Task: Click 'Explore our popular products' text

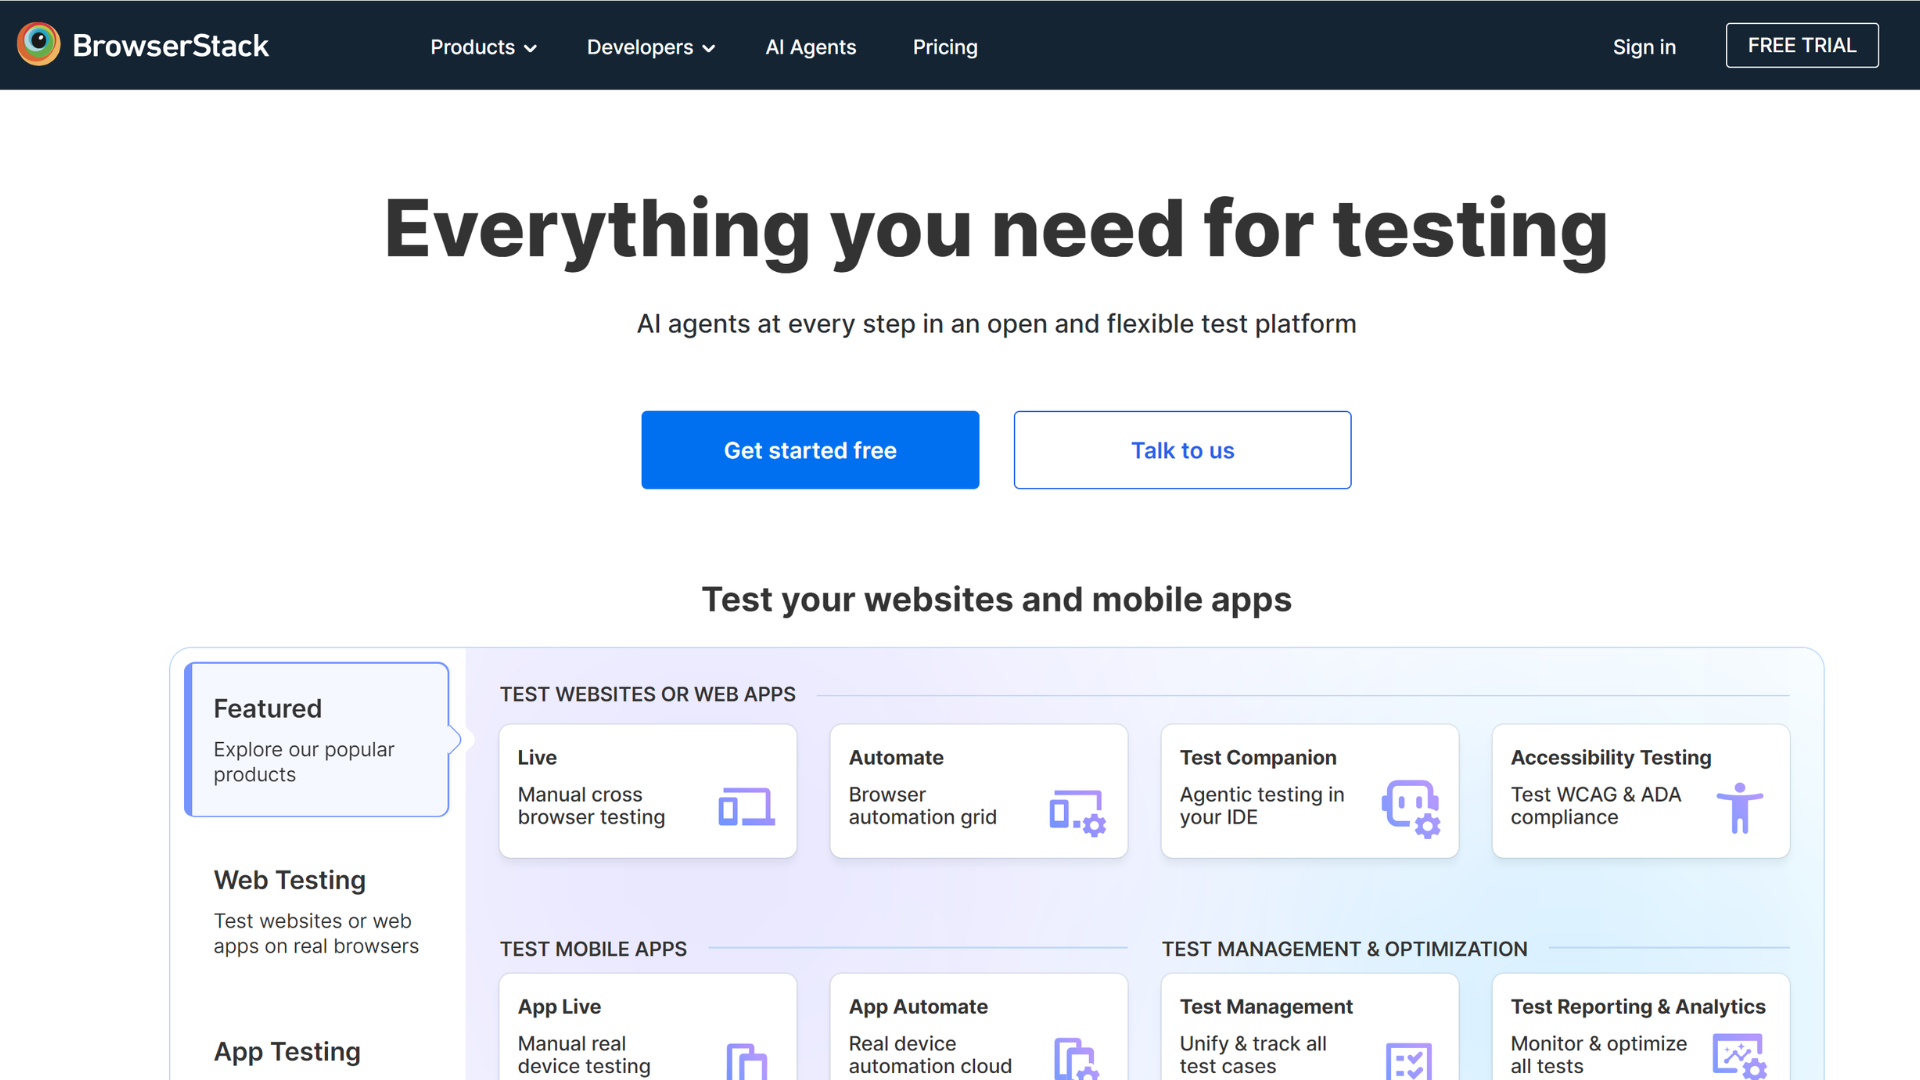Action: (304, 761)
